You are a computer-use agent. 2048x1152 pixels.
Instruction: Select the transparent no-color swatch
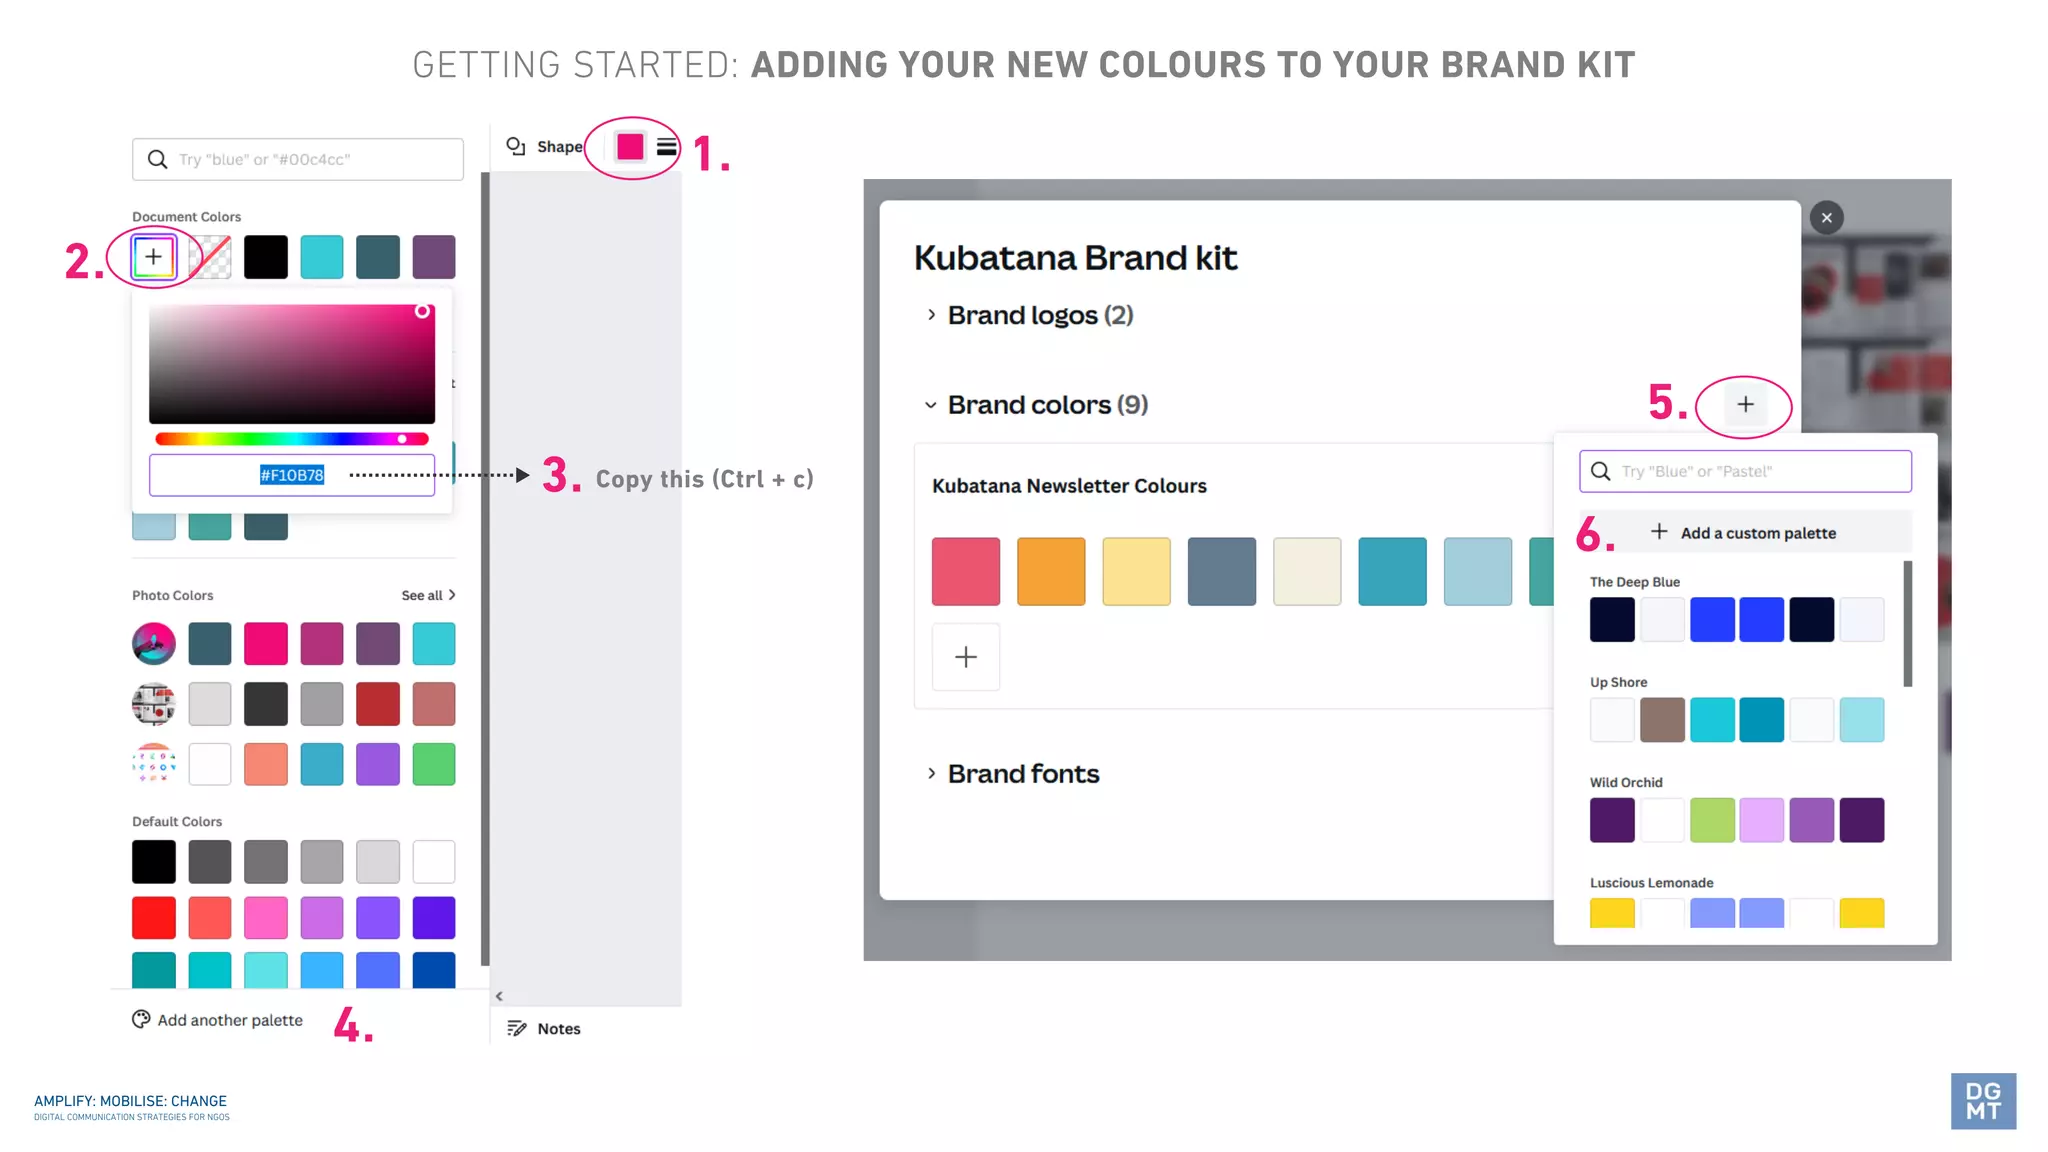click(x=210, y=257)
